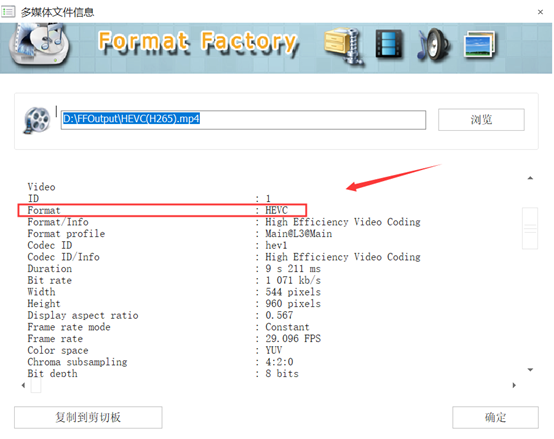This screenshot has width=554, height=439.
Task: Click the film reel icon beside file path
Action: pyautogui.click(x=37, y=120)
